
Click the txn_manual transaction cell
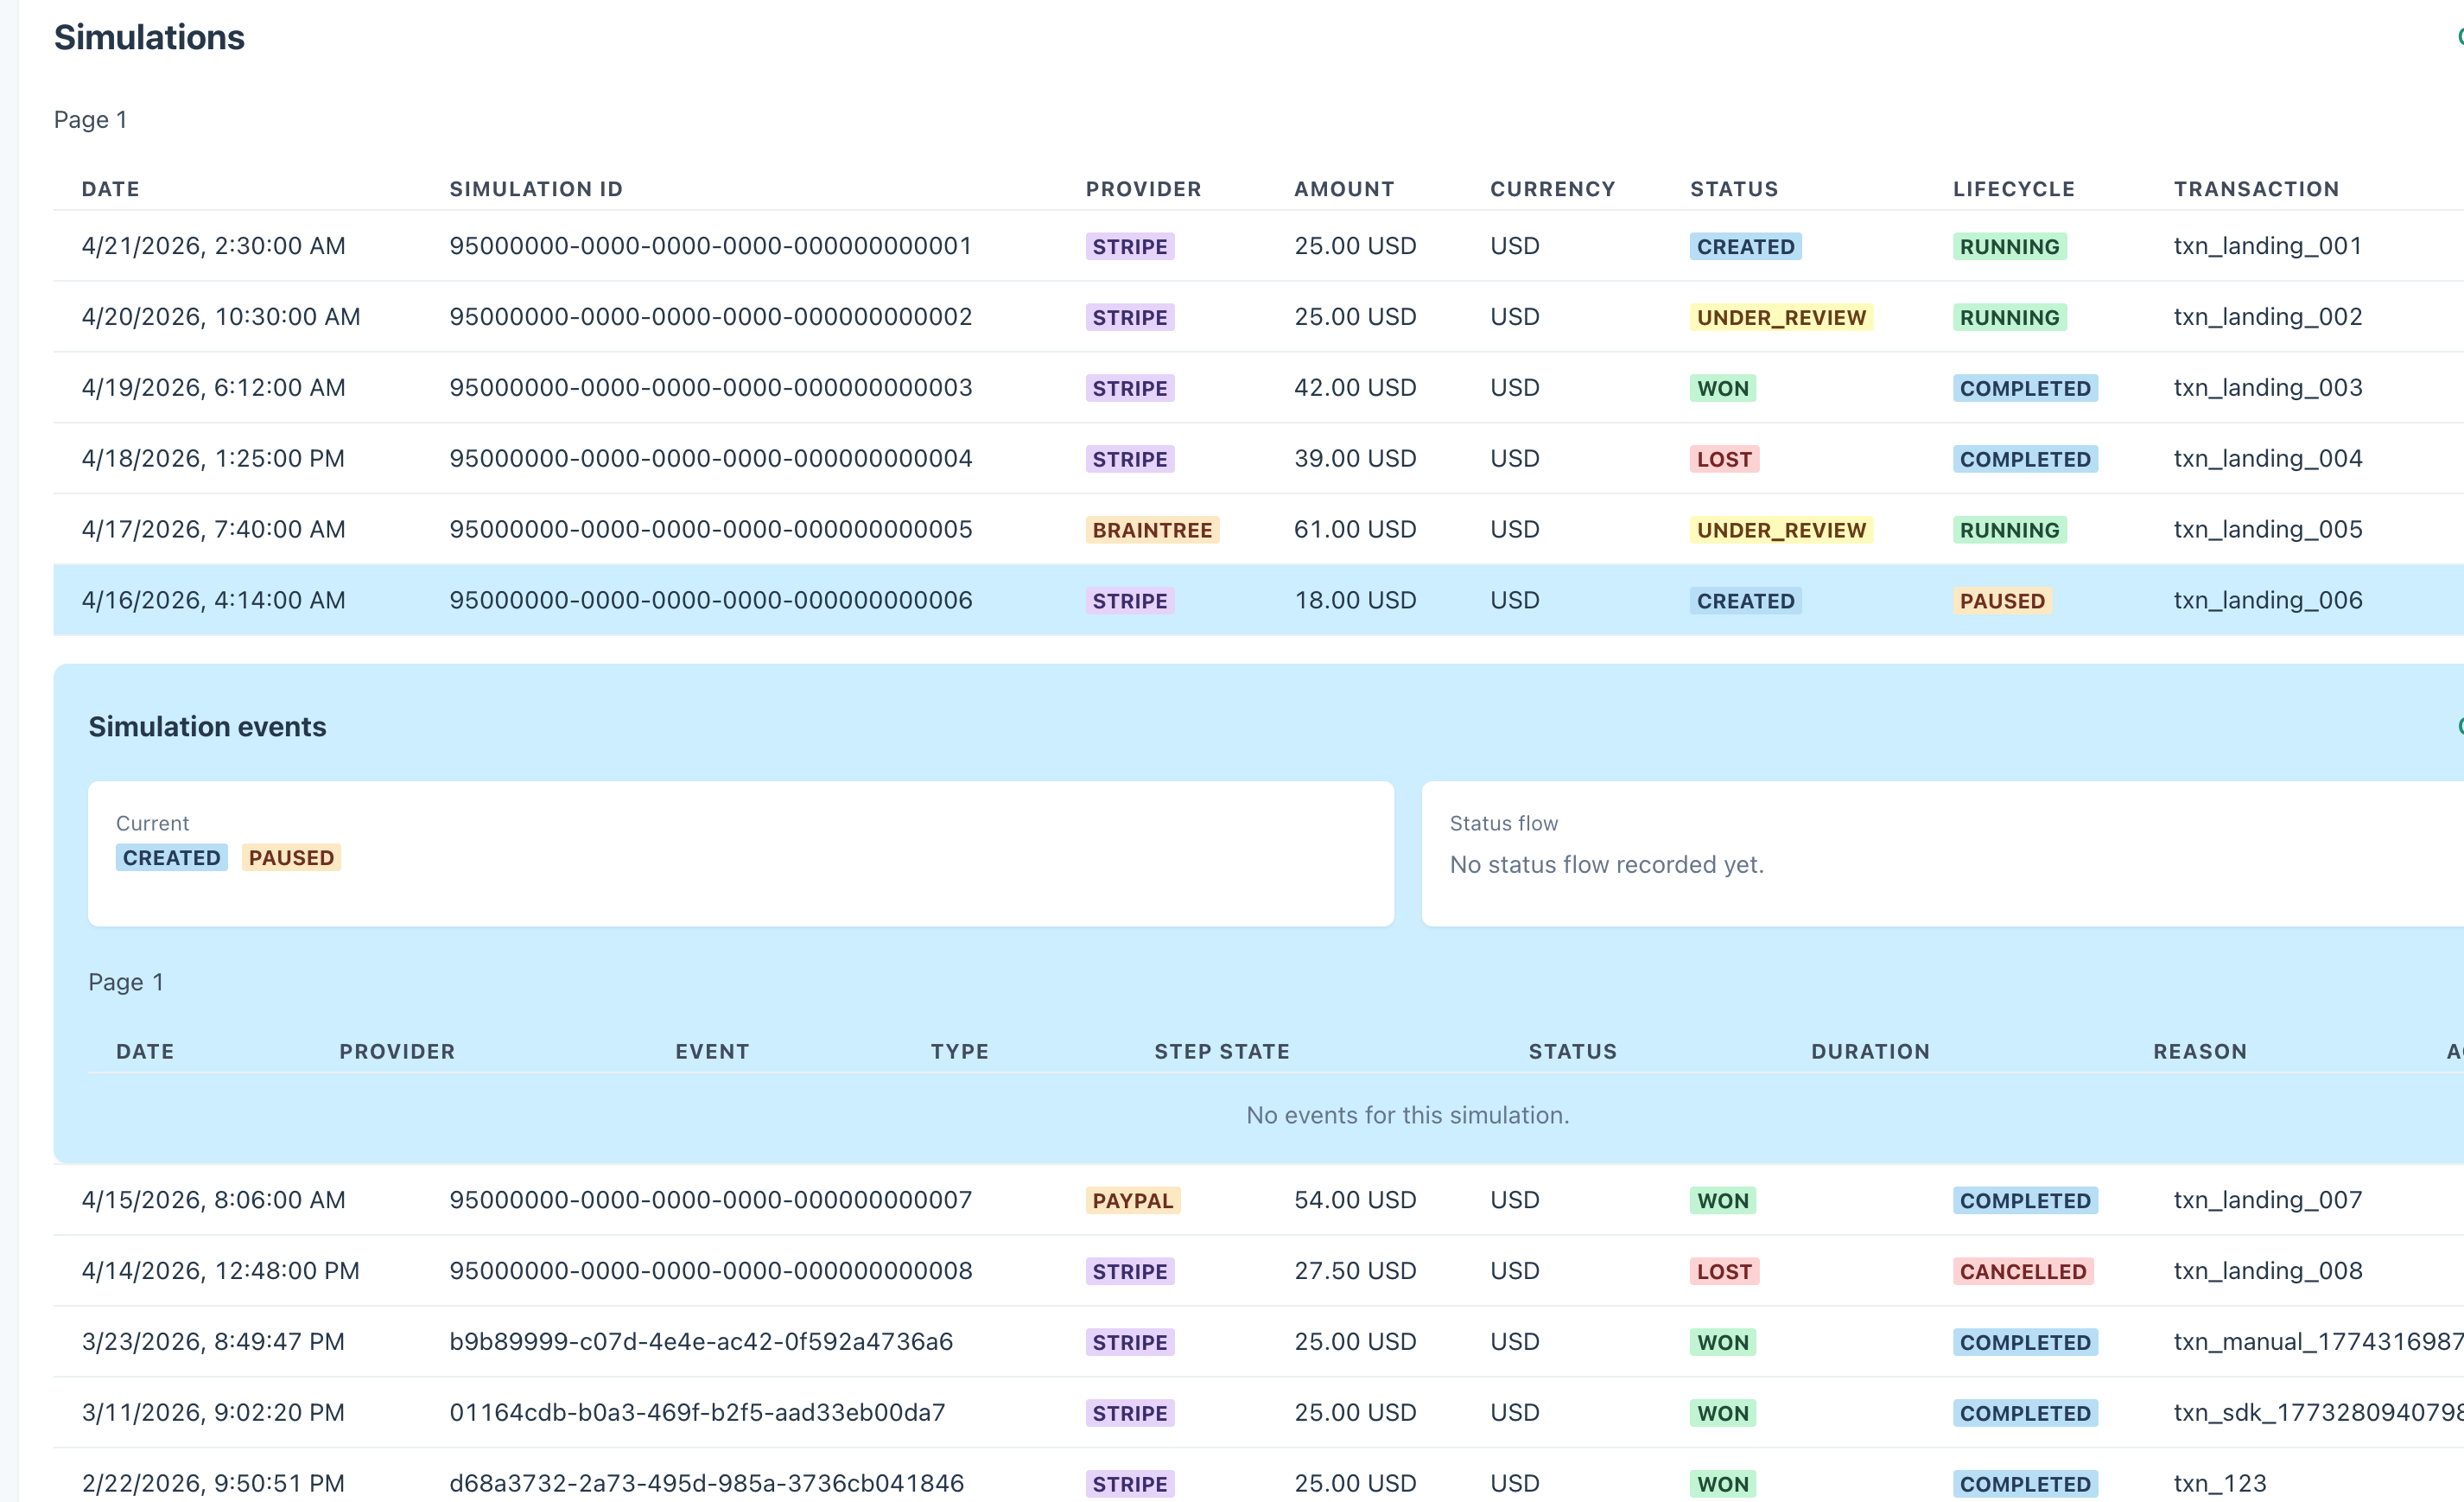(2318, 1342)
